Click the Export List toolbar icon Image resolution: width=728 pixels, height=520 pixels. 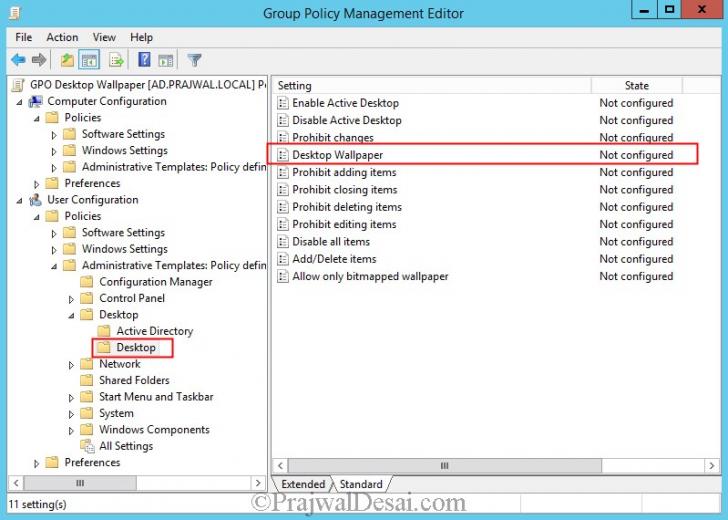point(116,60)
